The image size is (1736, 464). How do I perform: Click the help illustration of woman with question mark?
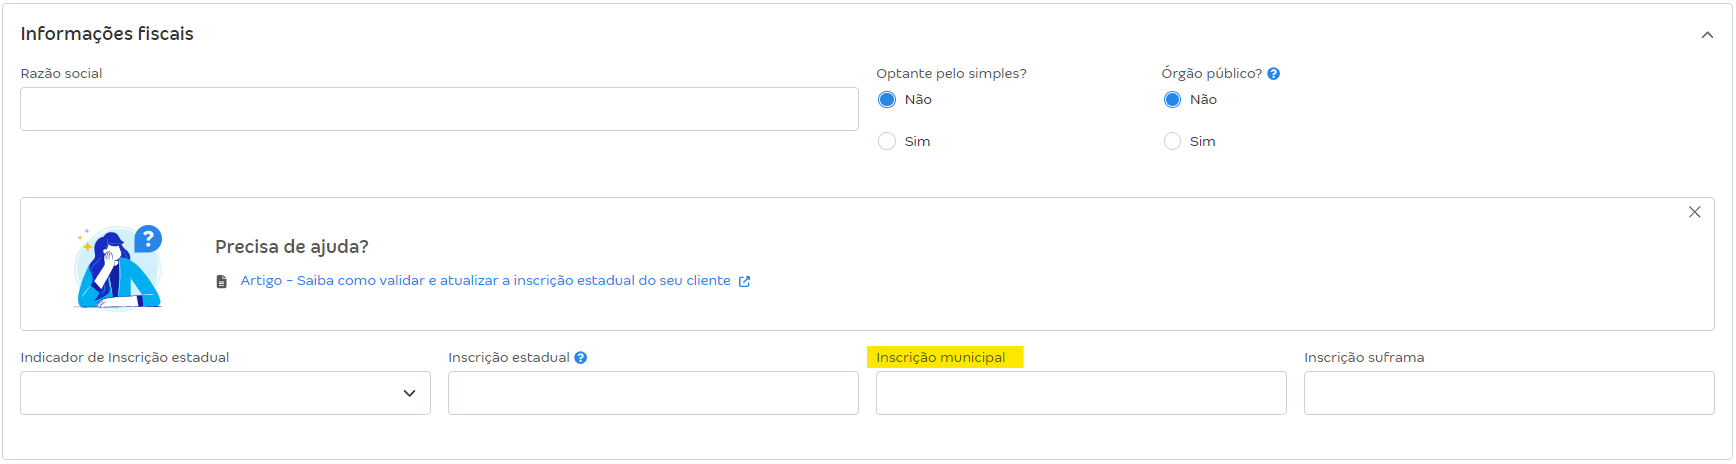pyautogui.click(x=119, y=267)
